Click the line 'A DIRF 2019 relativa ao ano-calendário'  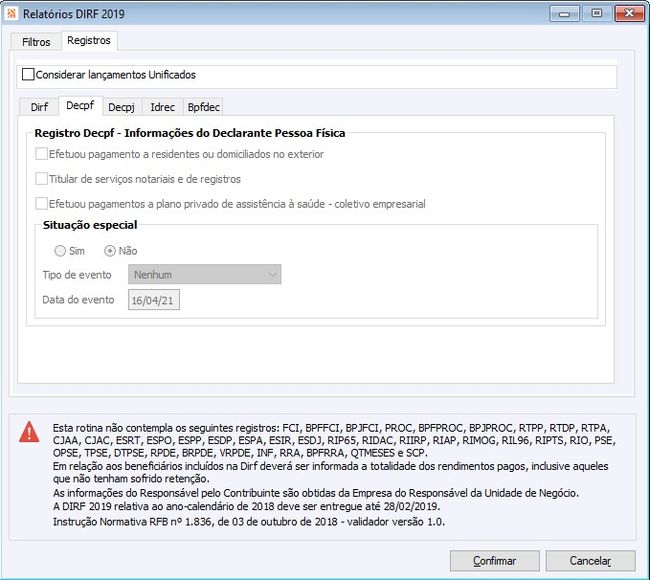coord(247,506)
